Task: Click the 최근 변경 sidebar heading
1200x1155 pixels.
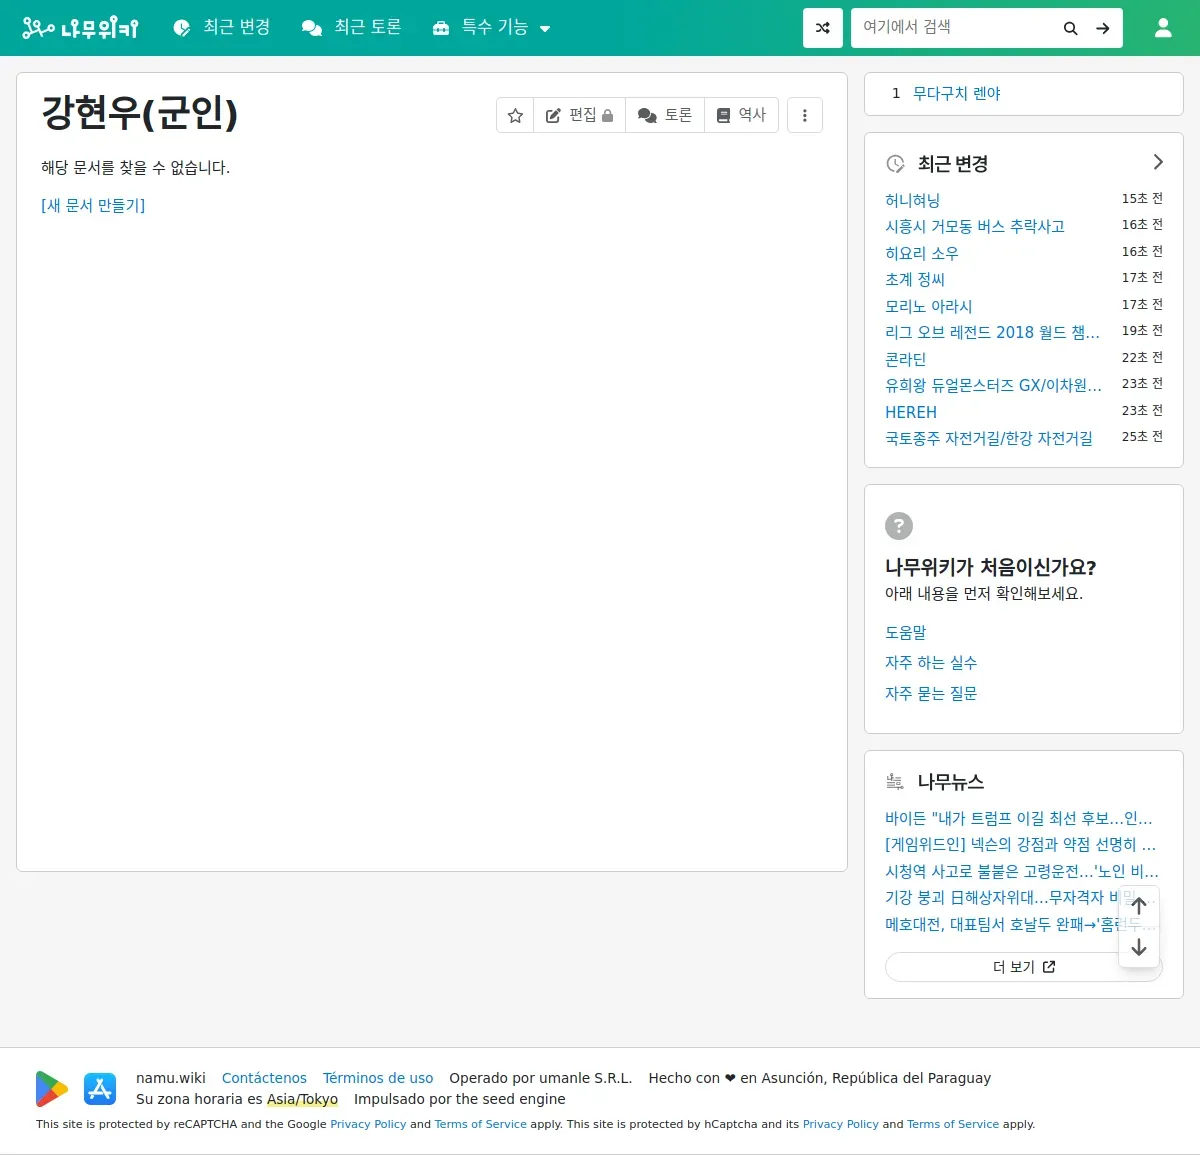Action: (953, 164)
